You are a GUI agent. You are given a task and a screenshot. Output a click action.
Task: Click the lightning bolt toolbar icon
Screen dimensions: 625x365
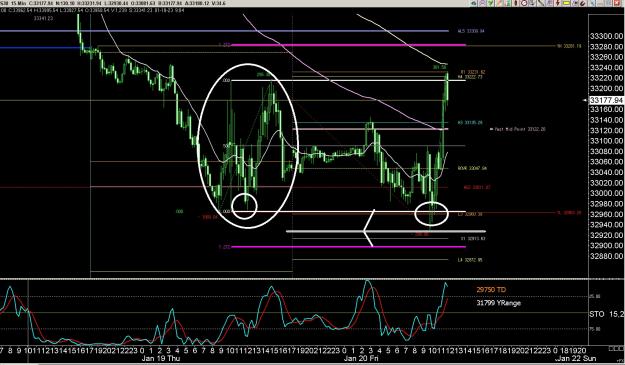coord(558,3)
